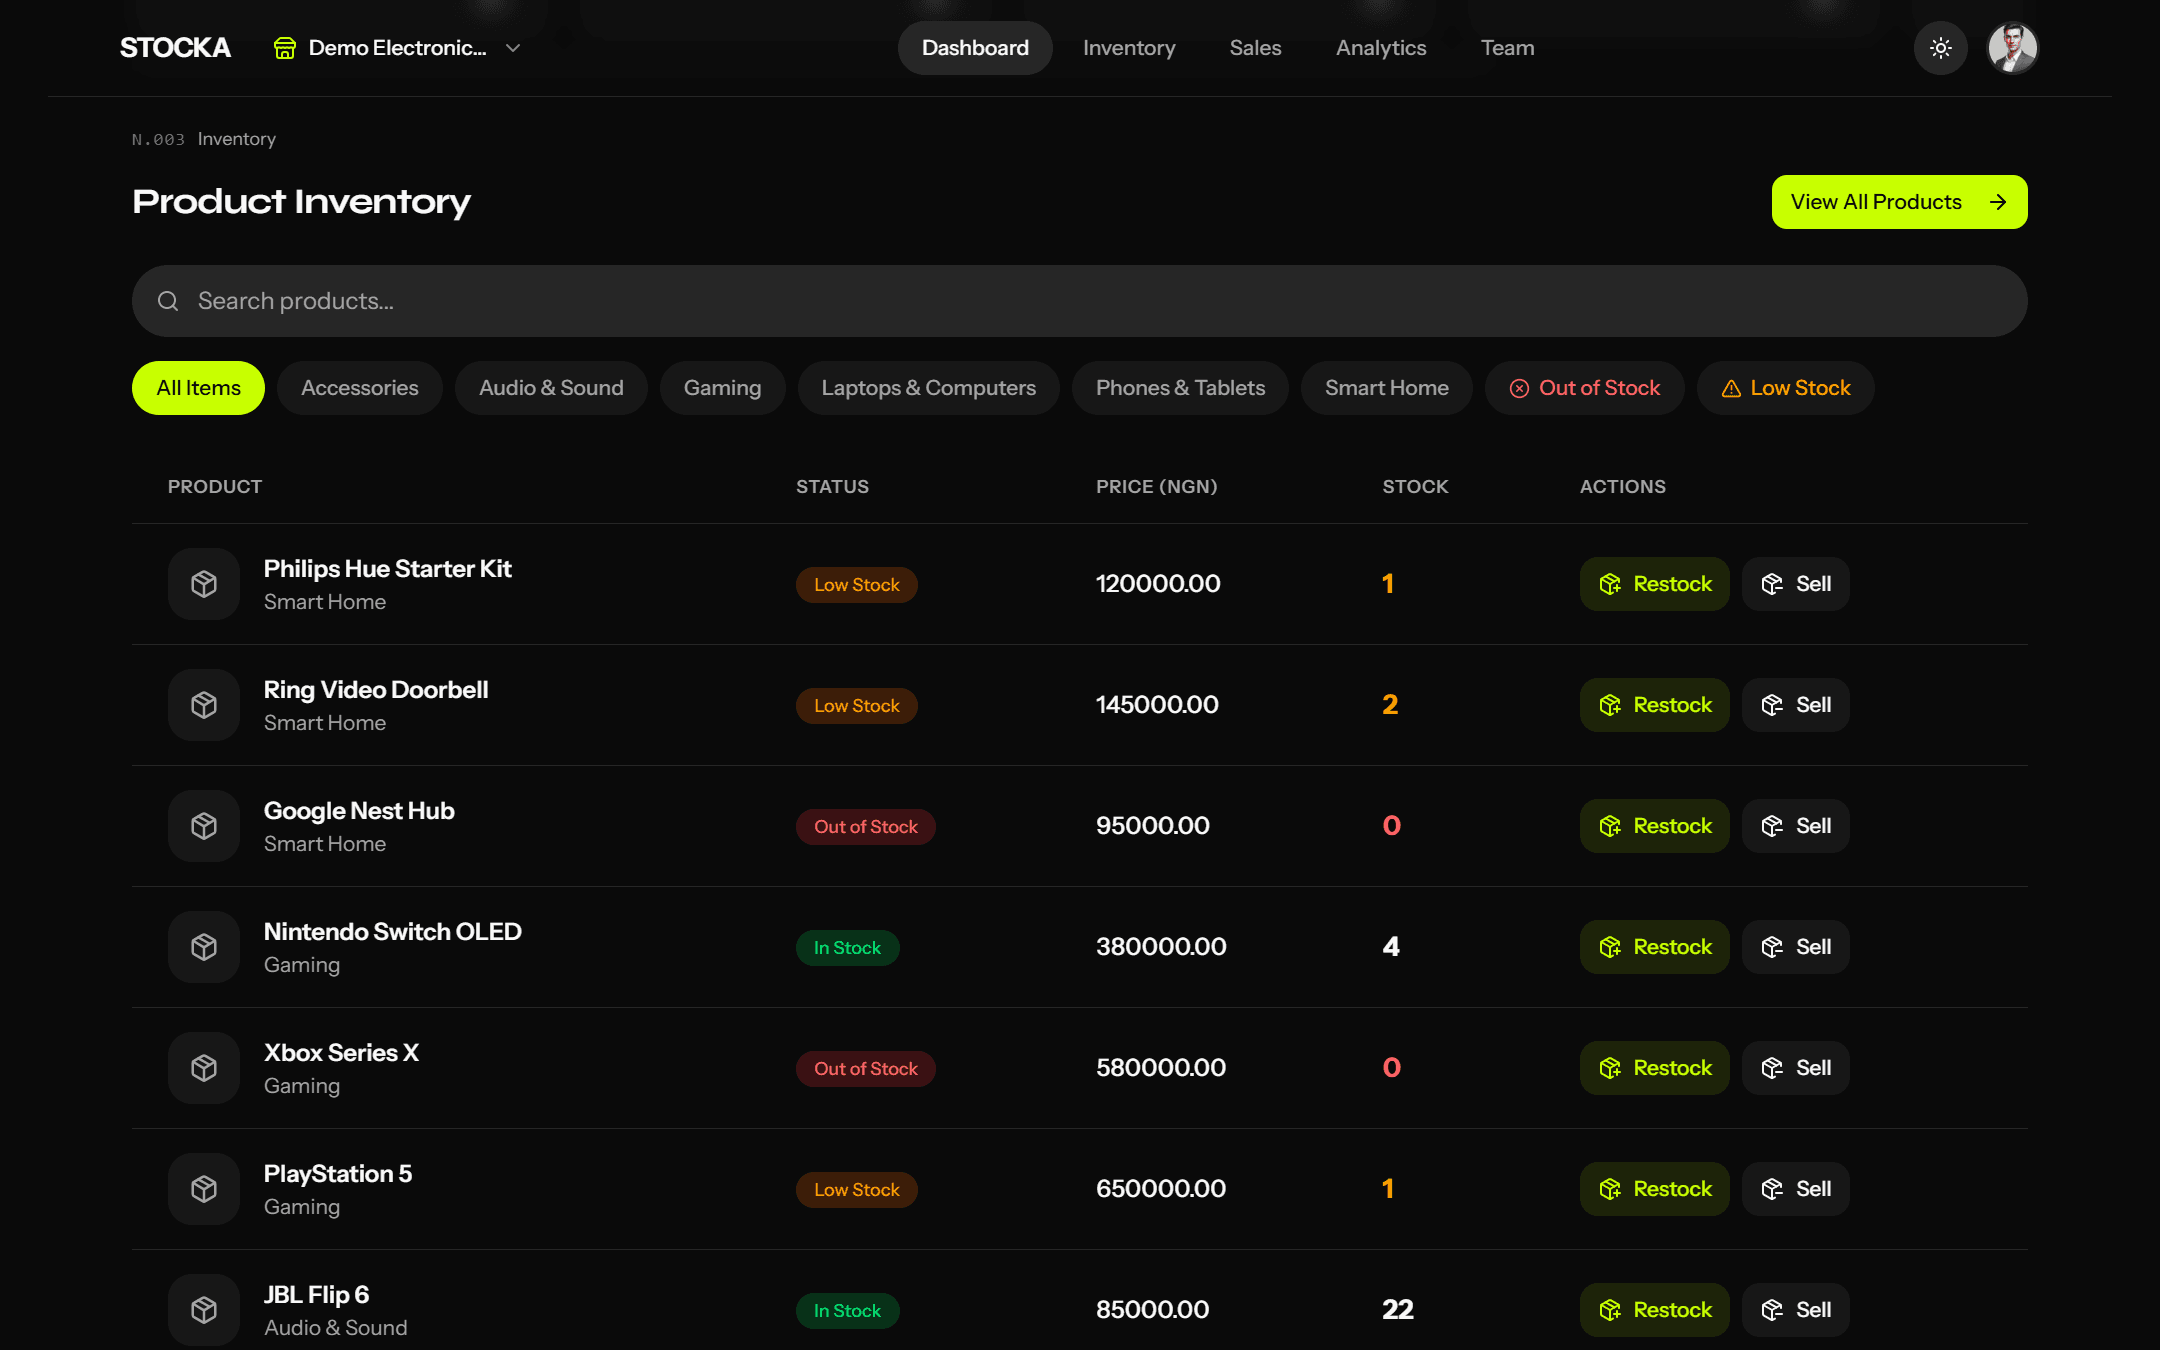Filter by Accessories category
The height and width of the screenshot is (1350, 2160).
coord(360,388)
